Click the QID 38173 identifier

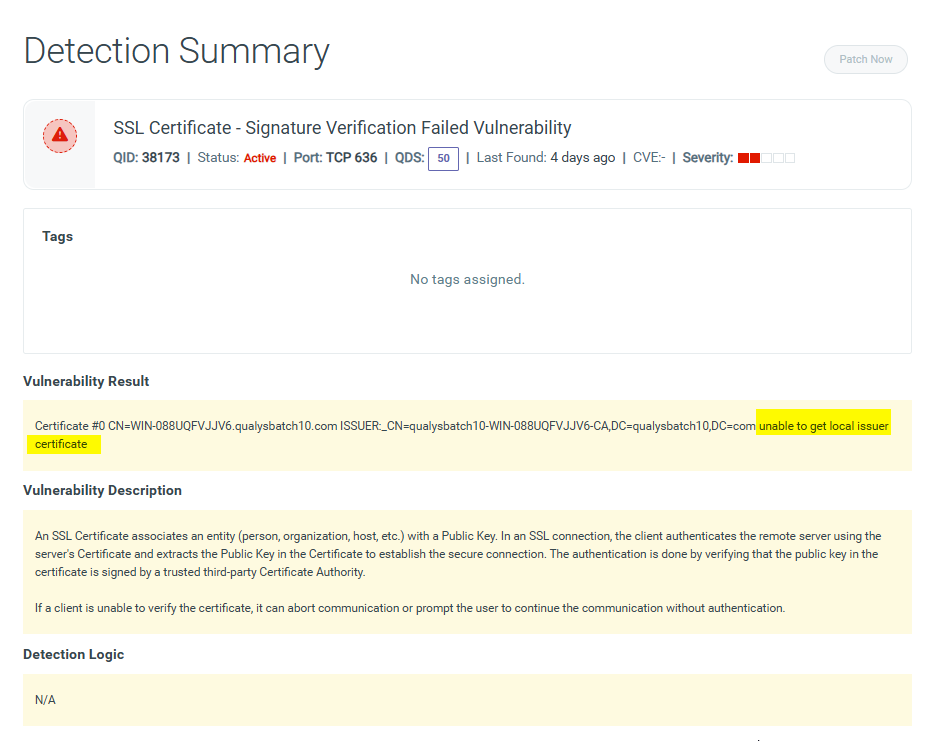(x=147, y=158)
